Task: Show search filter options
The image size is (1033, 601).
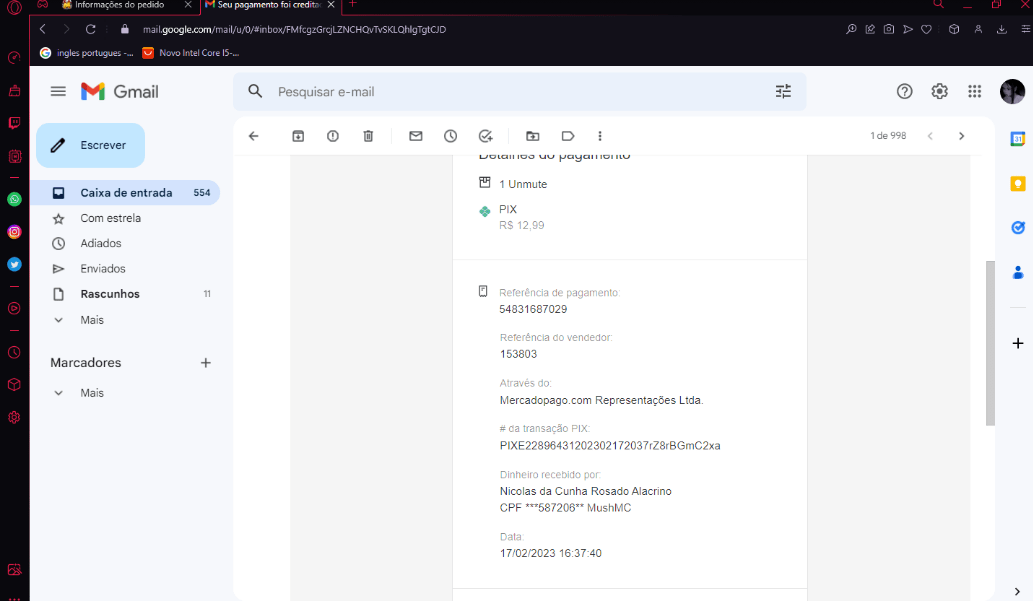Action: point(783,92)
